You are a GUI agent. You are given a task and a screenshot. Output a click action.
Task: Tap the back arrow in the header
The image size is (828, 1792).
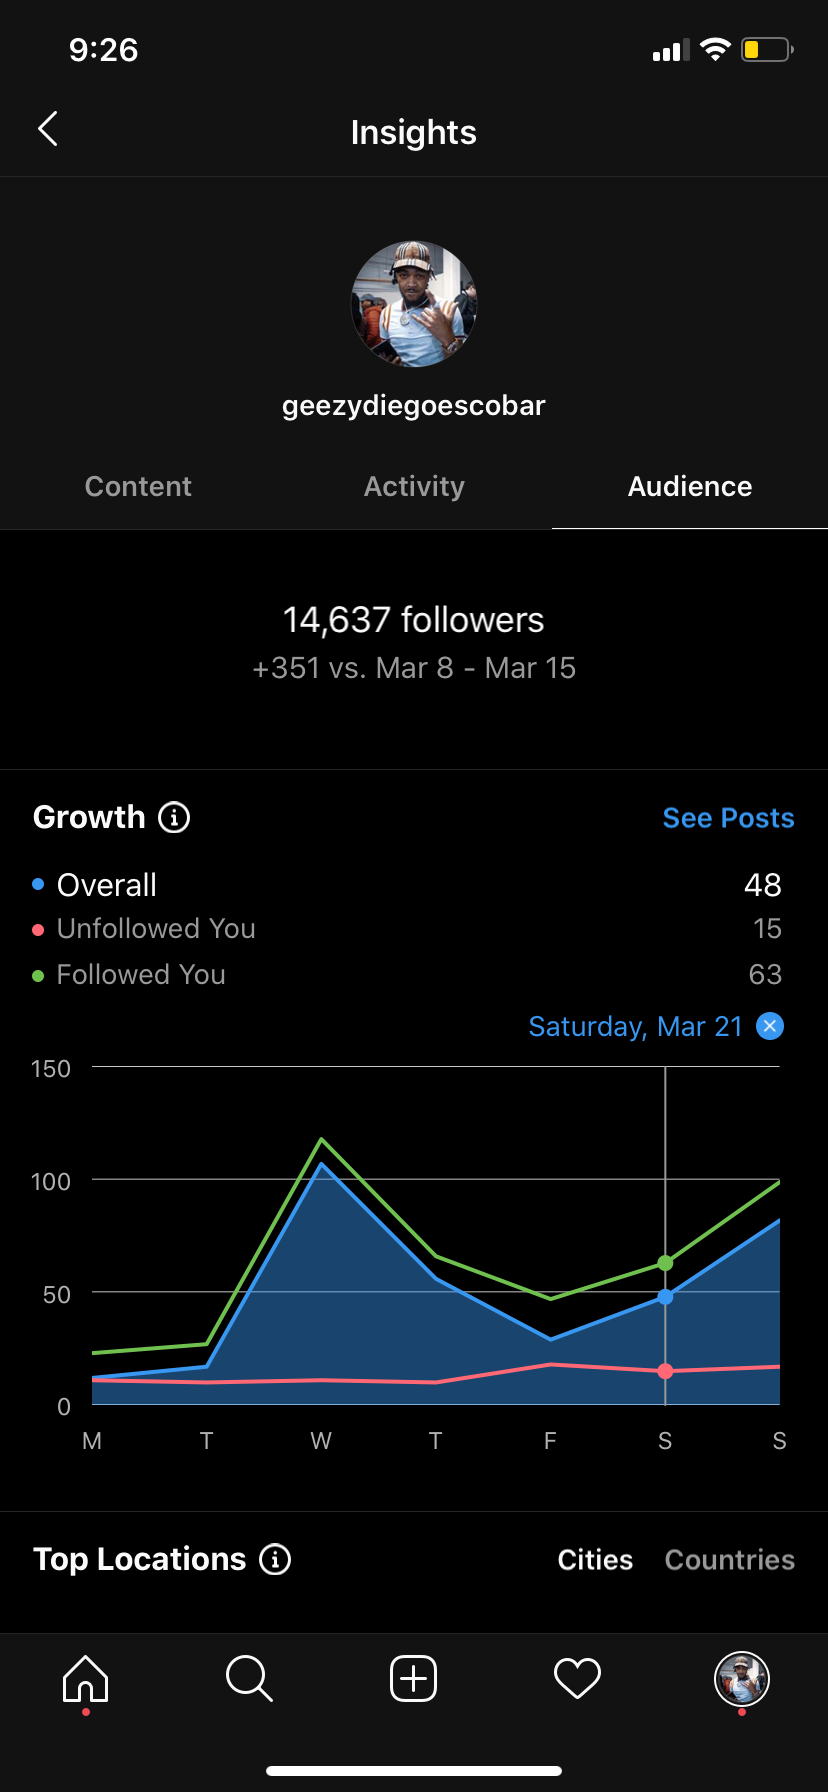coord(47,129)
